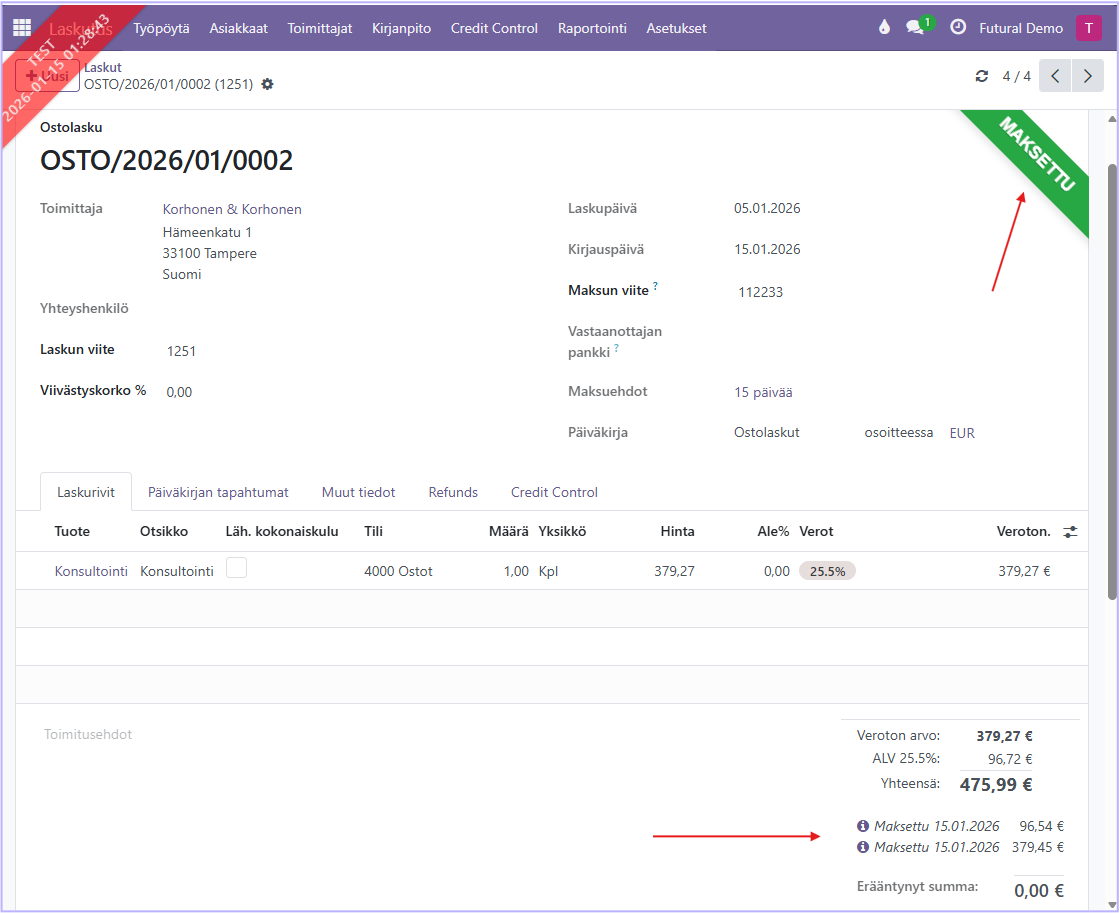Switch to the Credit Control tab
The image size is (1120, 913).
coord(554,492)
